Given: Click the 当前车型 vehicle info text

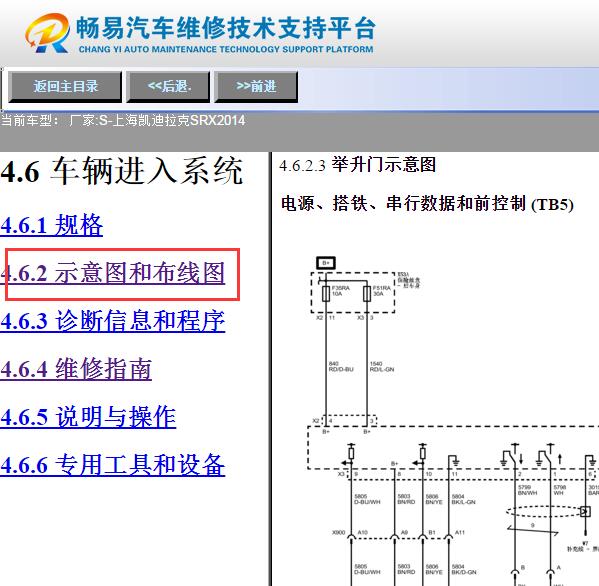Looking at the screenshot, I should (x=123, y=120).
